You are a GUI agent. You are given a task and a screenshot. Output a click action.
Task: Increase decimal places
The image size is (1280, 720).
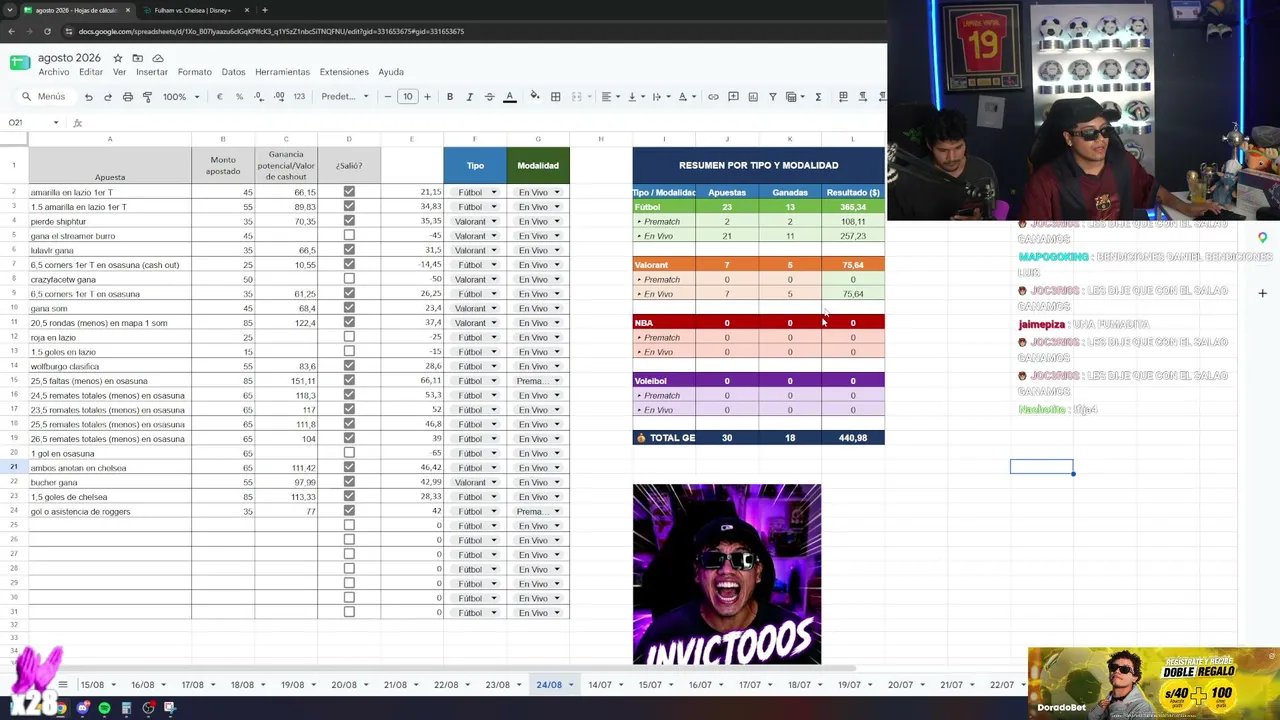point(278,97)
